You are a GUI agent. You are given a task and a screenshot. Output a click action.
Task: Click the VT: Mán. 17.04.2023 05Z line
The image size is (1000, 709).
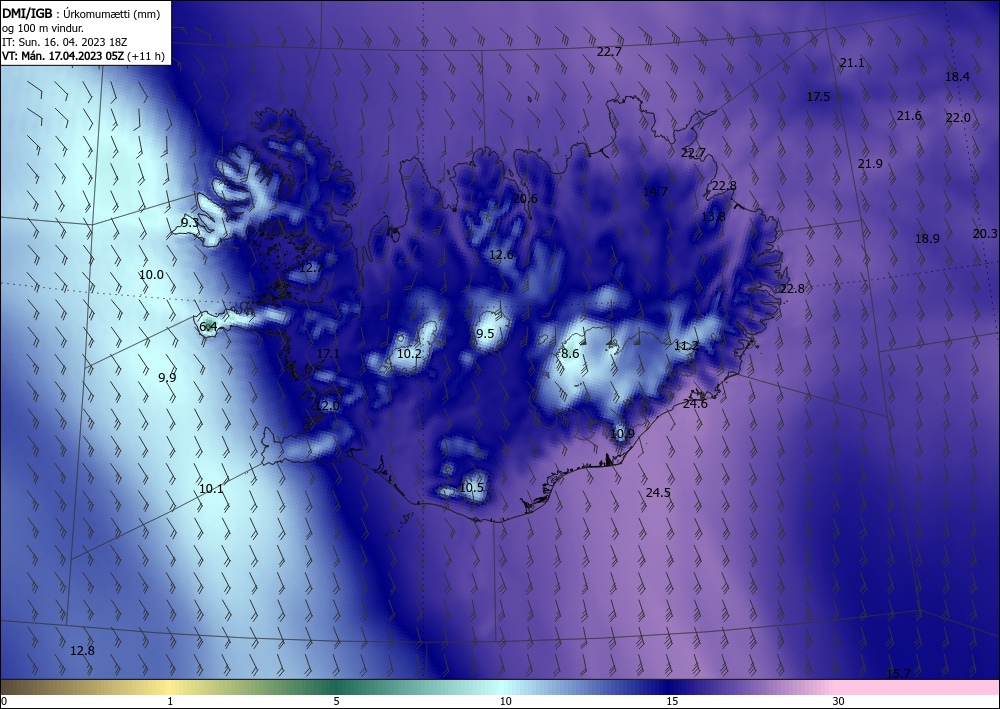(x=83, y=56)
